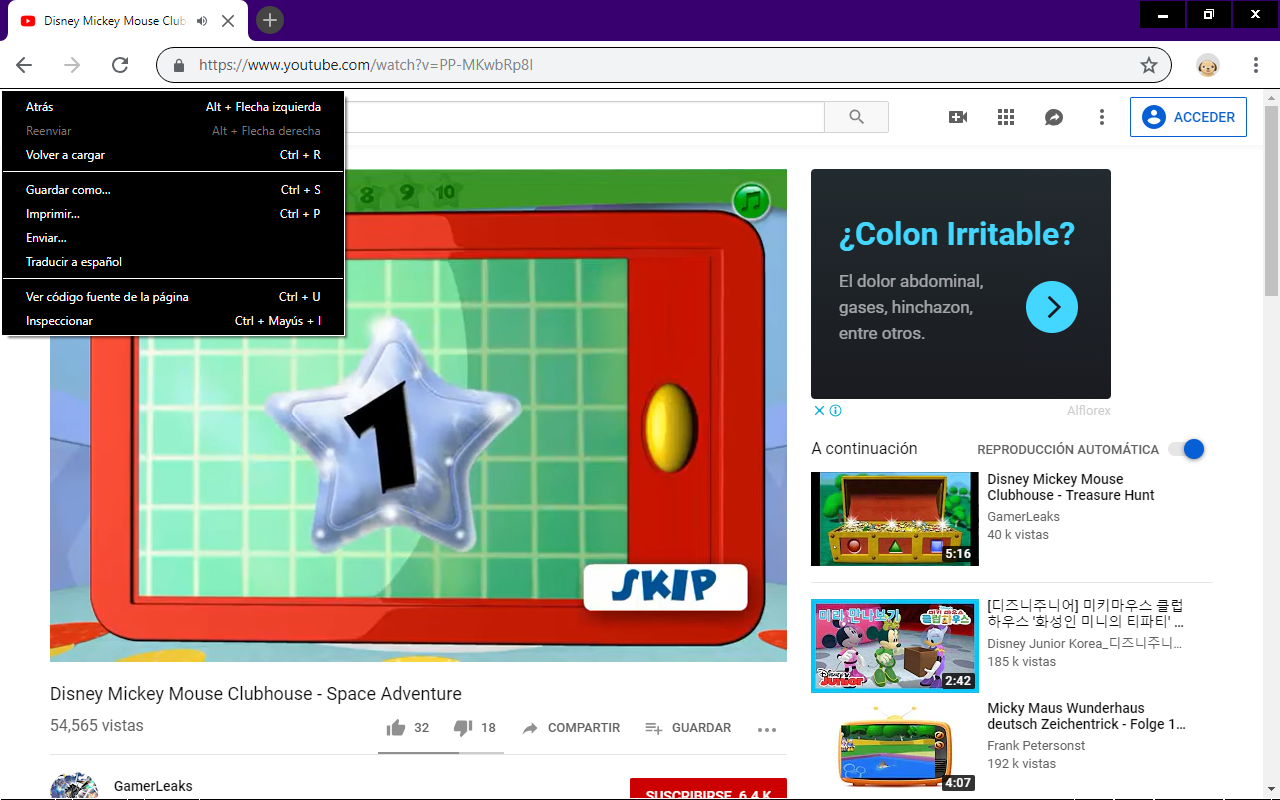Click the SKIP button in the video
Screen dimensions: 1280x800
(665, 586)
